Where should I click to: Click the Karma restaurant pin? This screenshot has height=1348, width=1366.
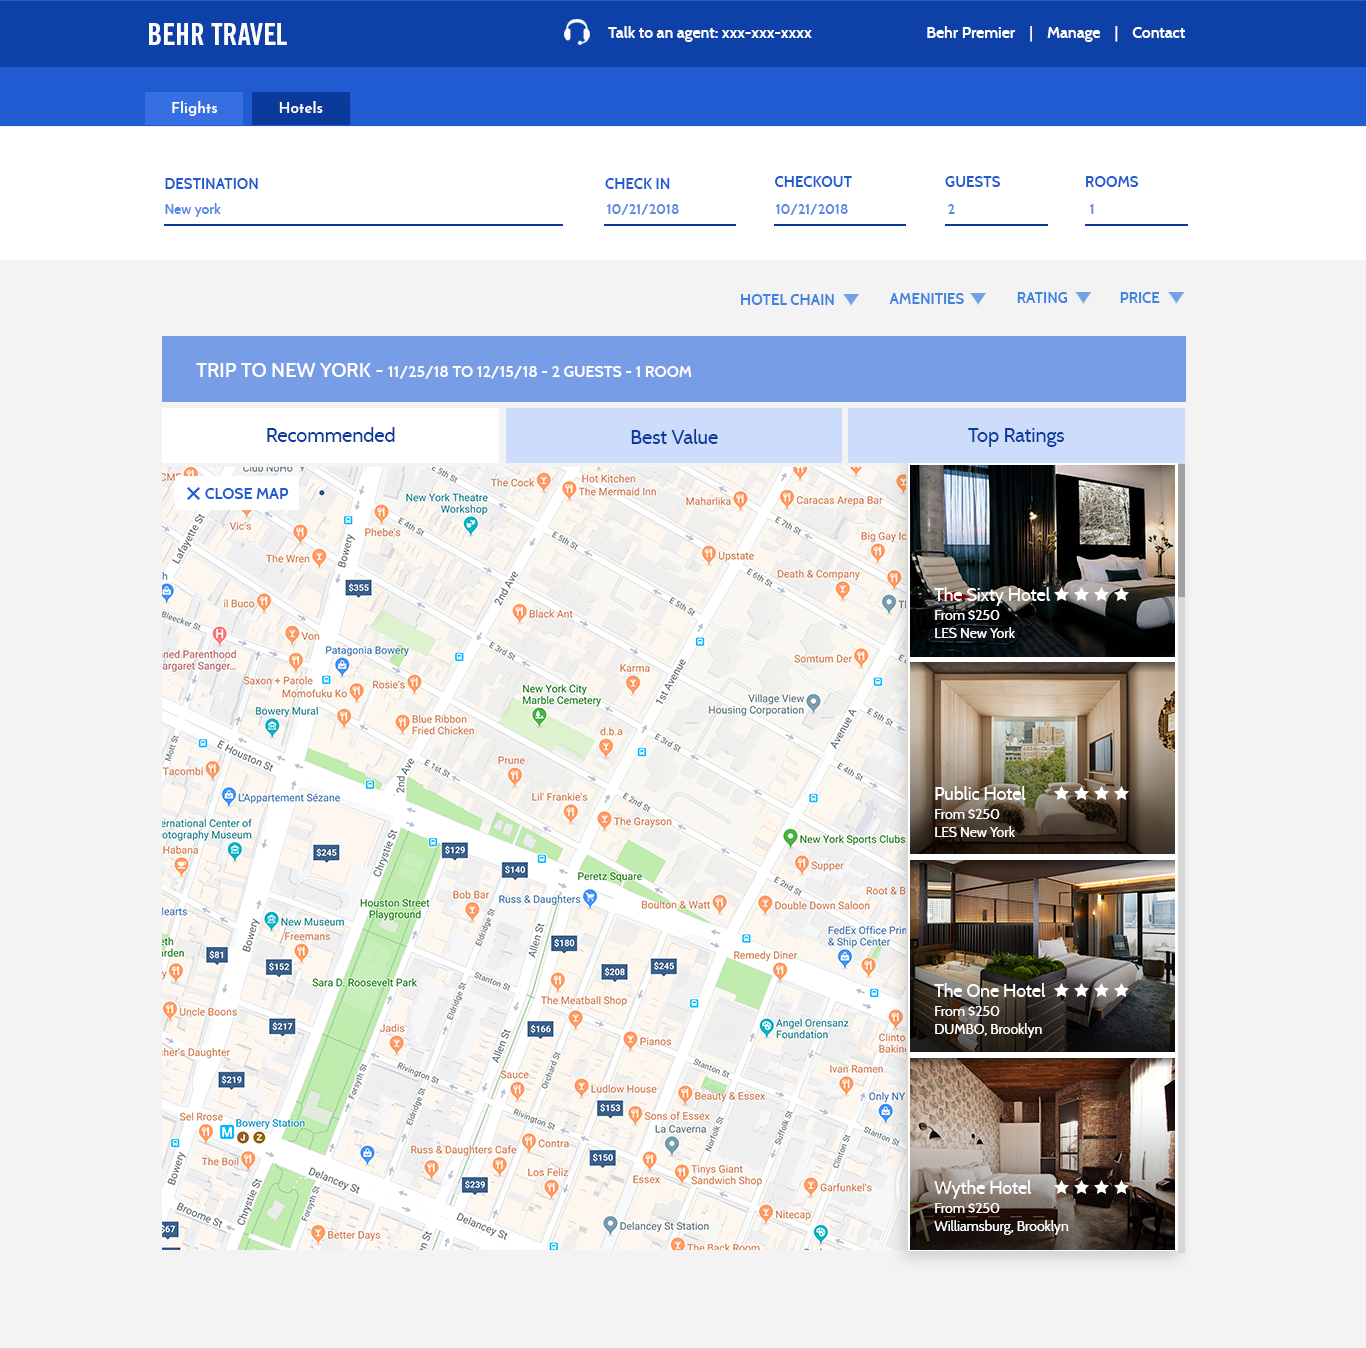[633, 685]
